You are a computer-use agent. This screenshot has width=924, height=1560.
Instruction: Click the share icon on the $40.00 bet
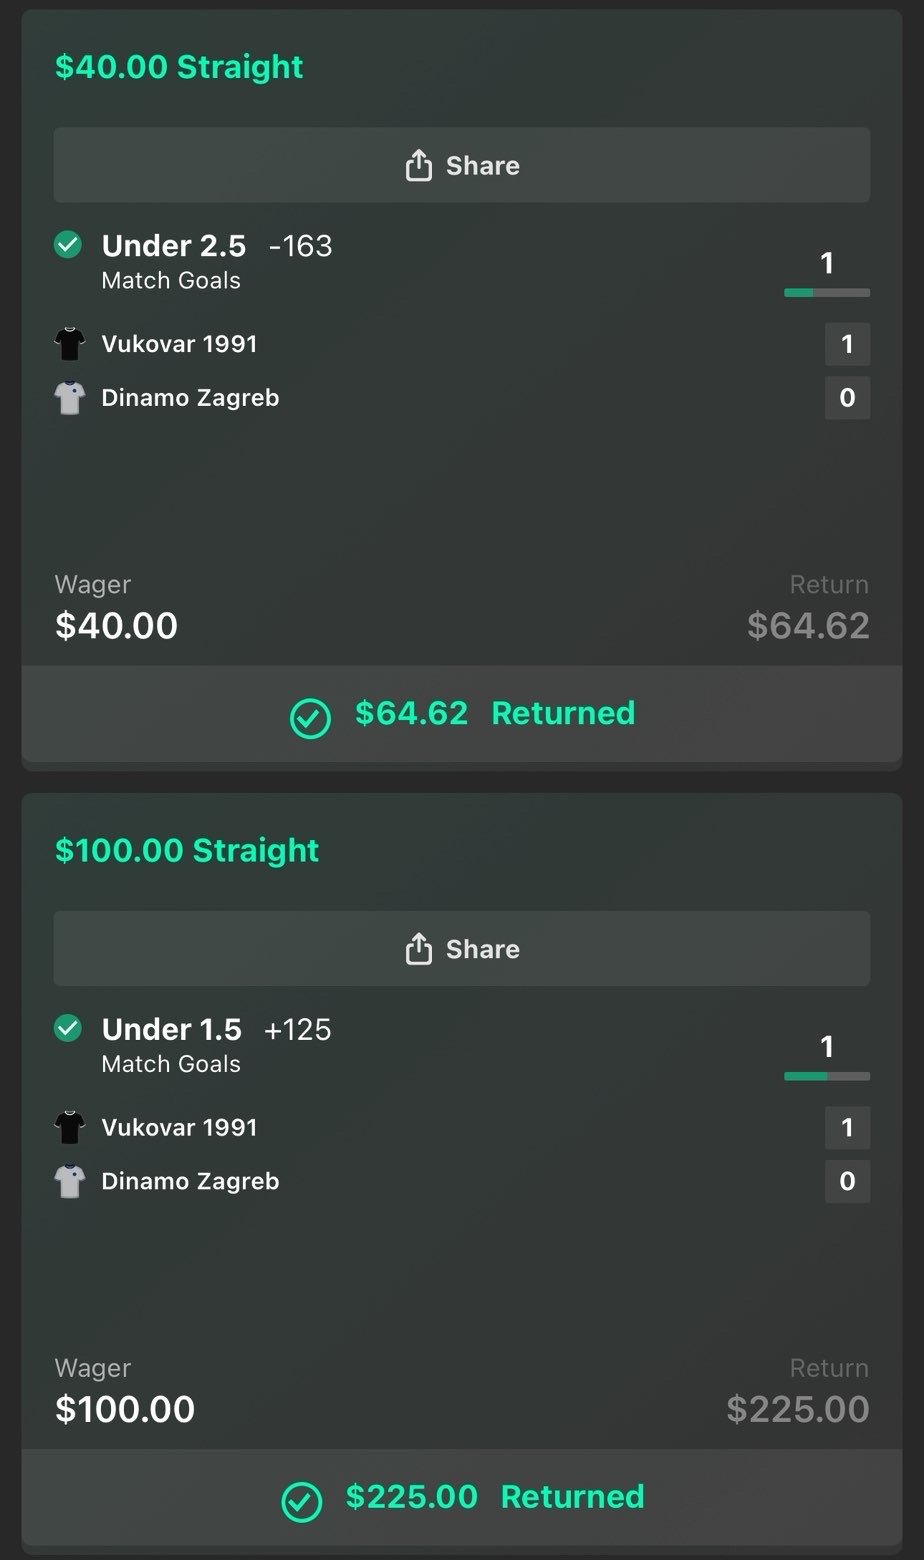point(418,165)
